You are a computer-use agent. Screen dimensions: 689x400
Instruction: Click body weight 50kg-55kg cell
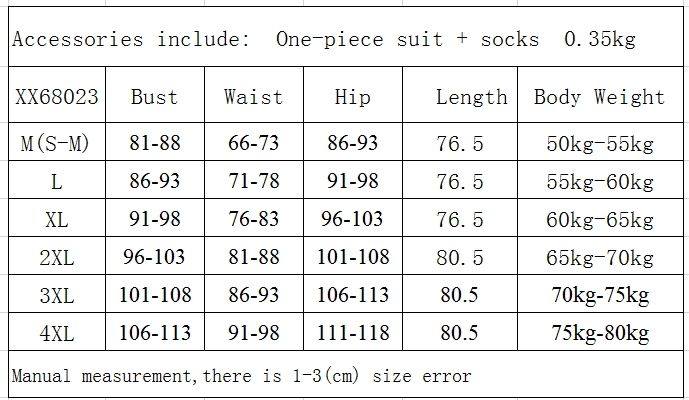pos(600,144)
